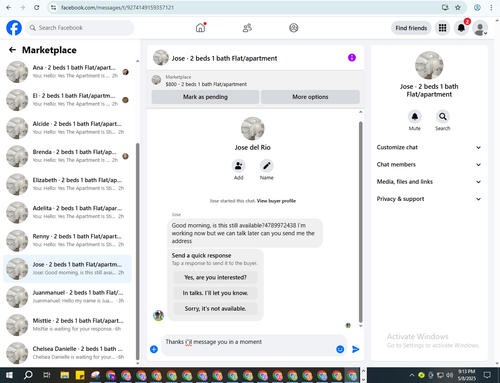Expand Media, files and links section
This screenshot has width=500, height=383.
pyautogui.click(x=429, y=182)
